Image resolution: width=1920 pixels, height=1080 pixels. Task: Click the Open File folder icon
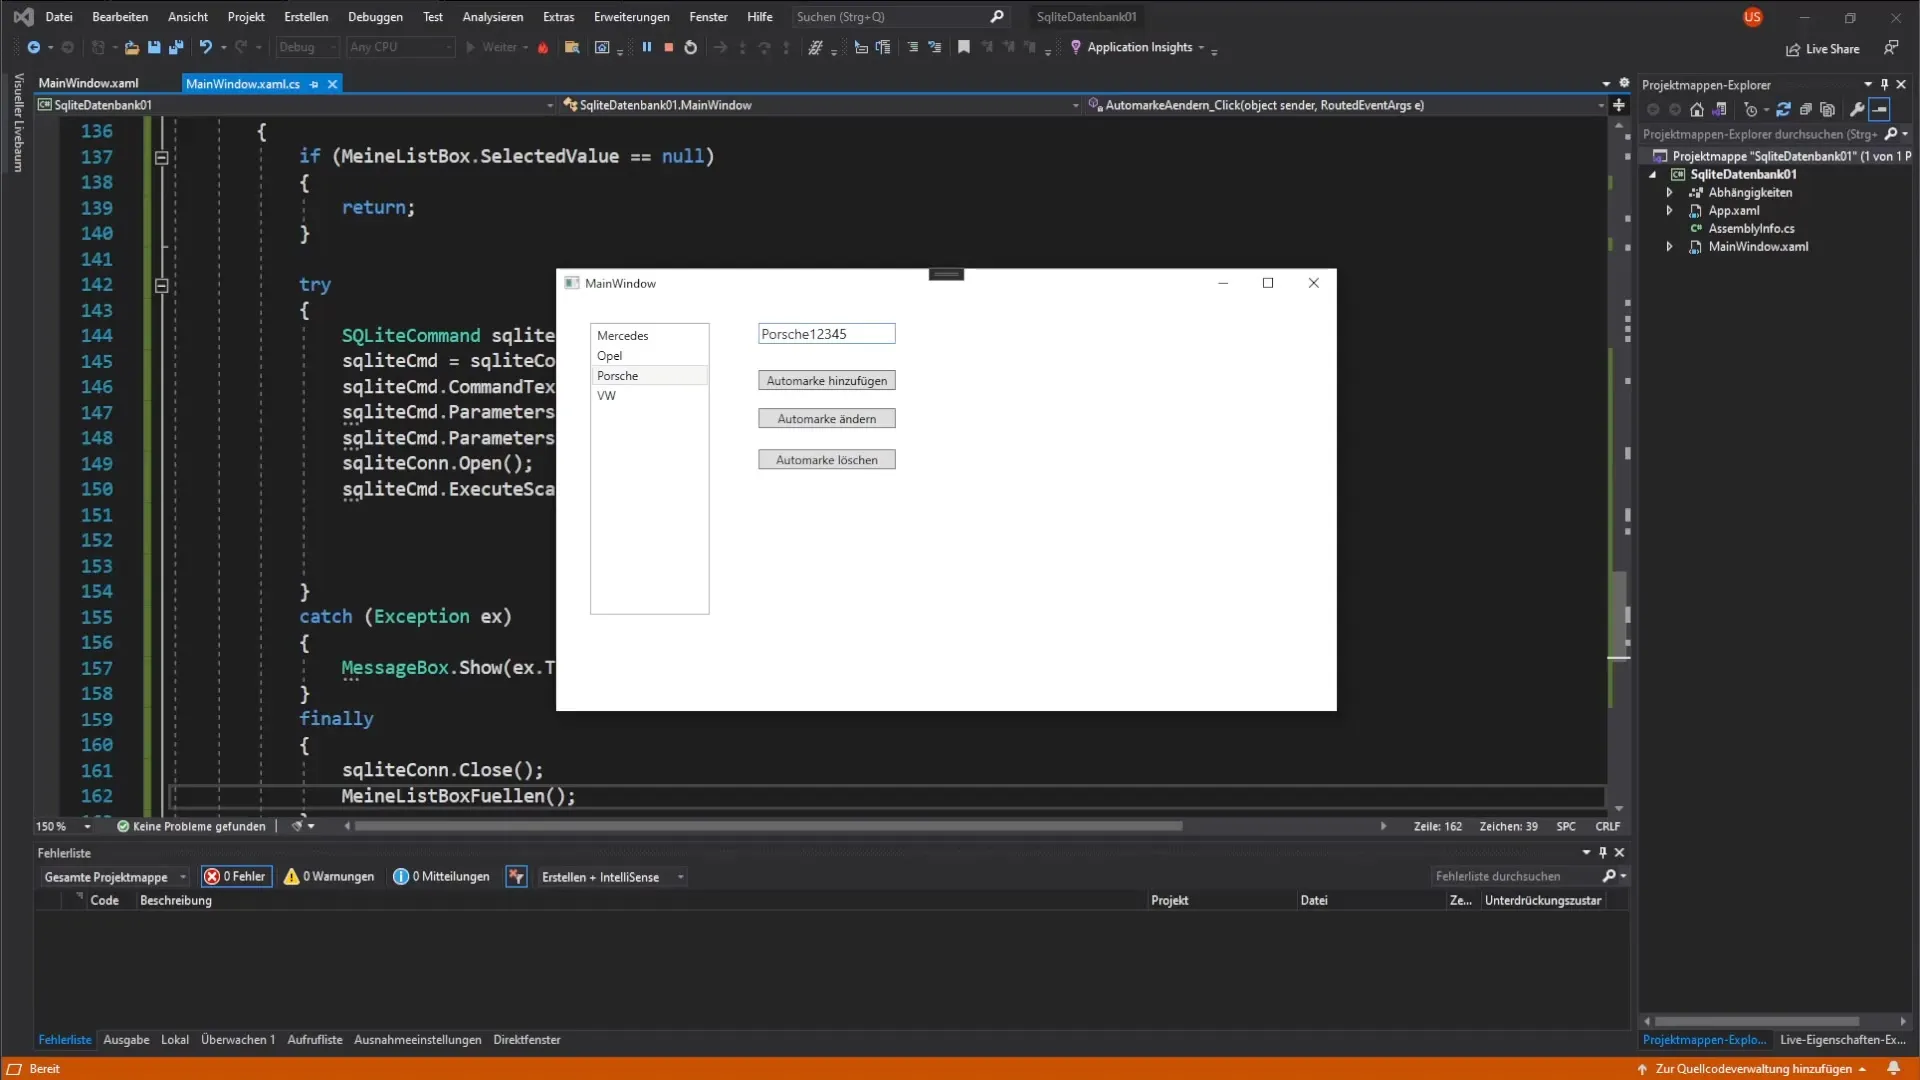point(131,47)
